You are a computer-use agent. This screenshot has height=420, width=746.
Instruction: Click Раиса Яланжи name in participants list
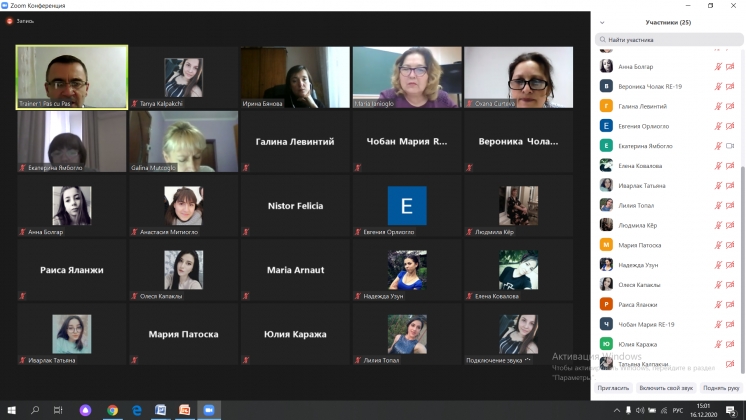pos(638,305)
